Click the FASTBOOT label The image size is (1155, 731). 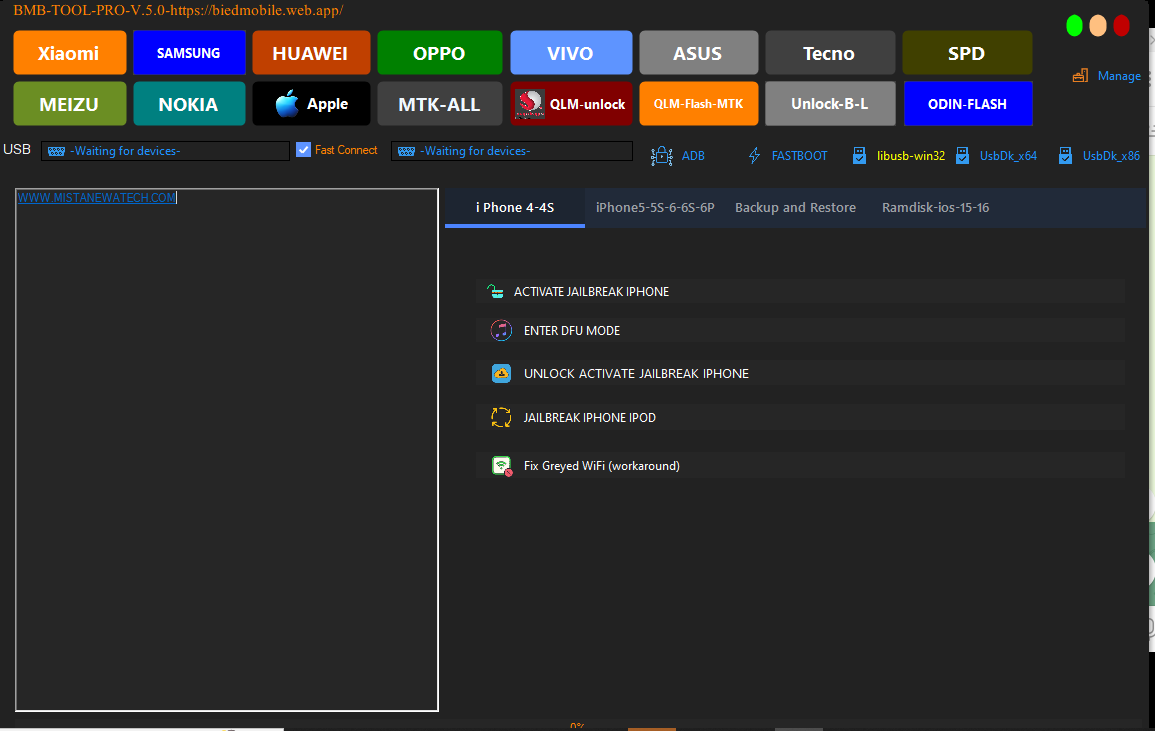(799, 156)
